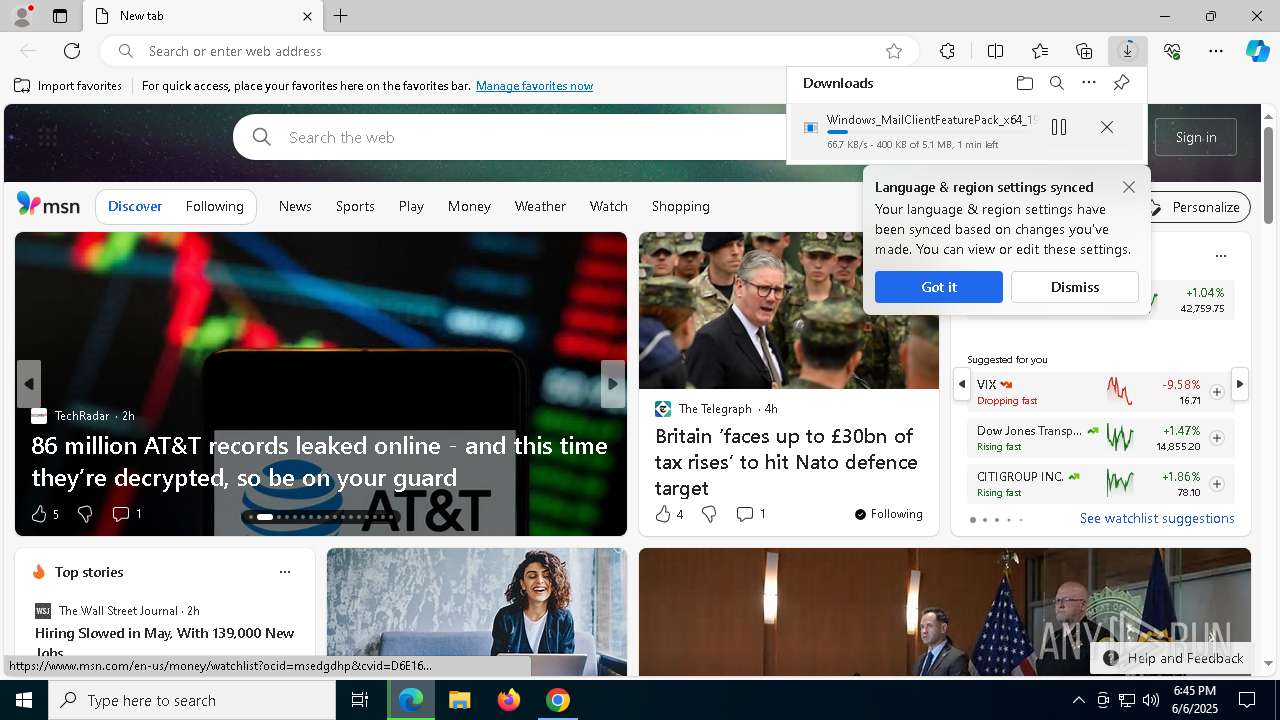The width and height of the screenshot is (1280, 720).
Task: Click See watchlist suggestions link
Action: (x=1157, y=518)
